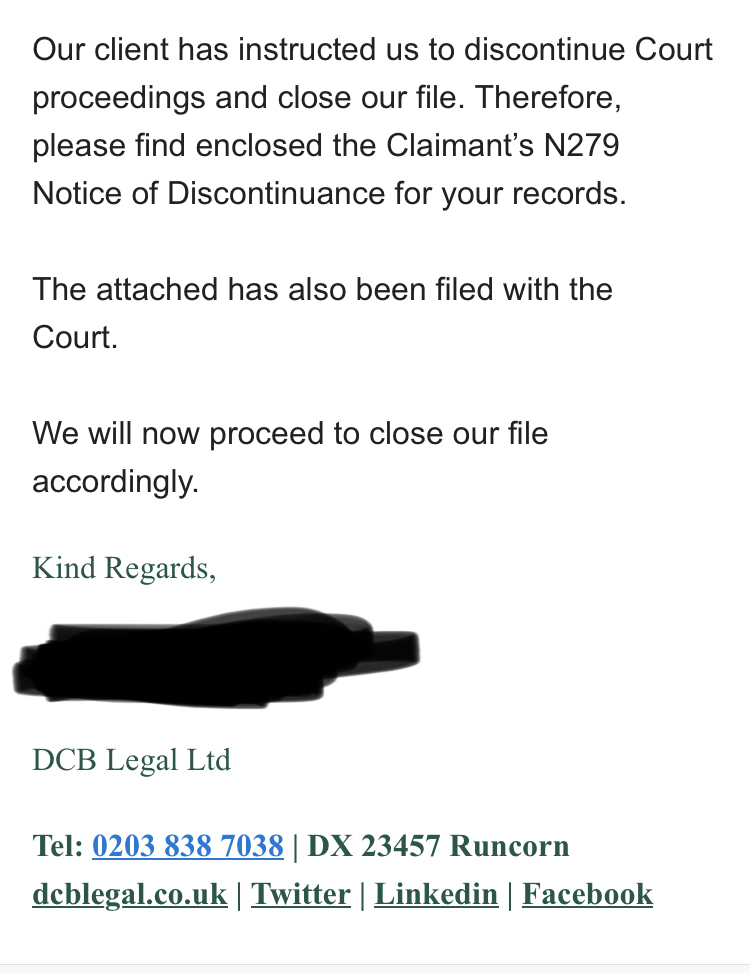Screen dimensions: 750x973
Task: Click the Tel: label in signature
Action: click(x=58, y=846)
